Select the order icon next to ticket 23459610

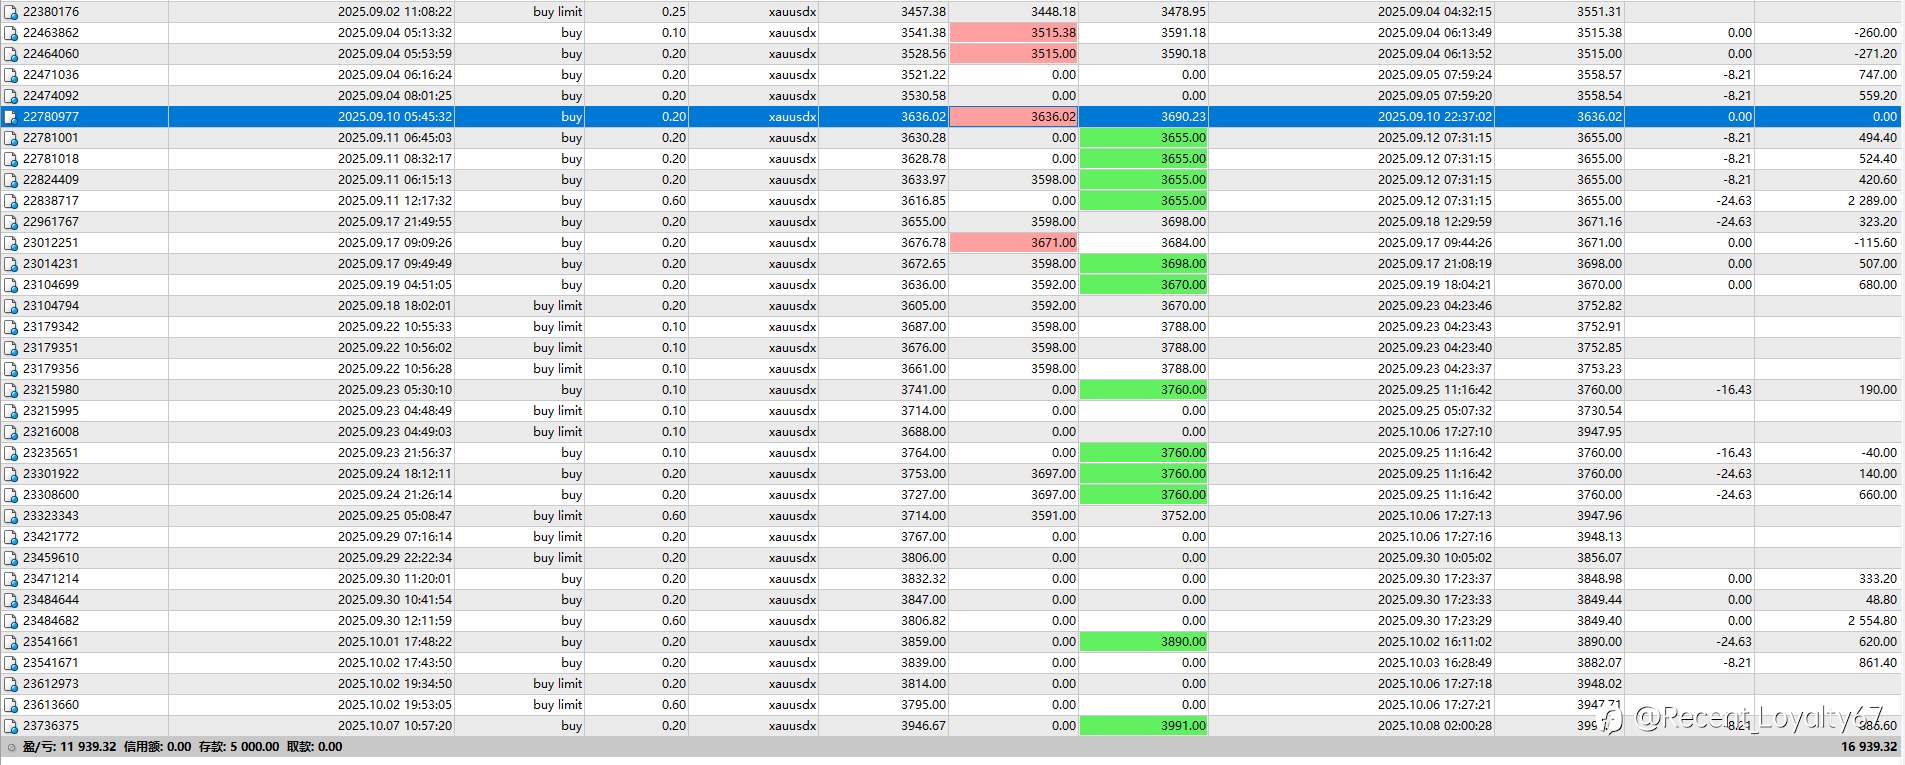[11, 558]
